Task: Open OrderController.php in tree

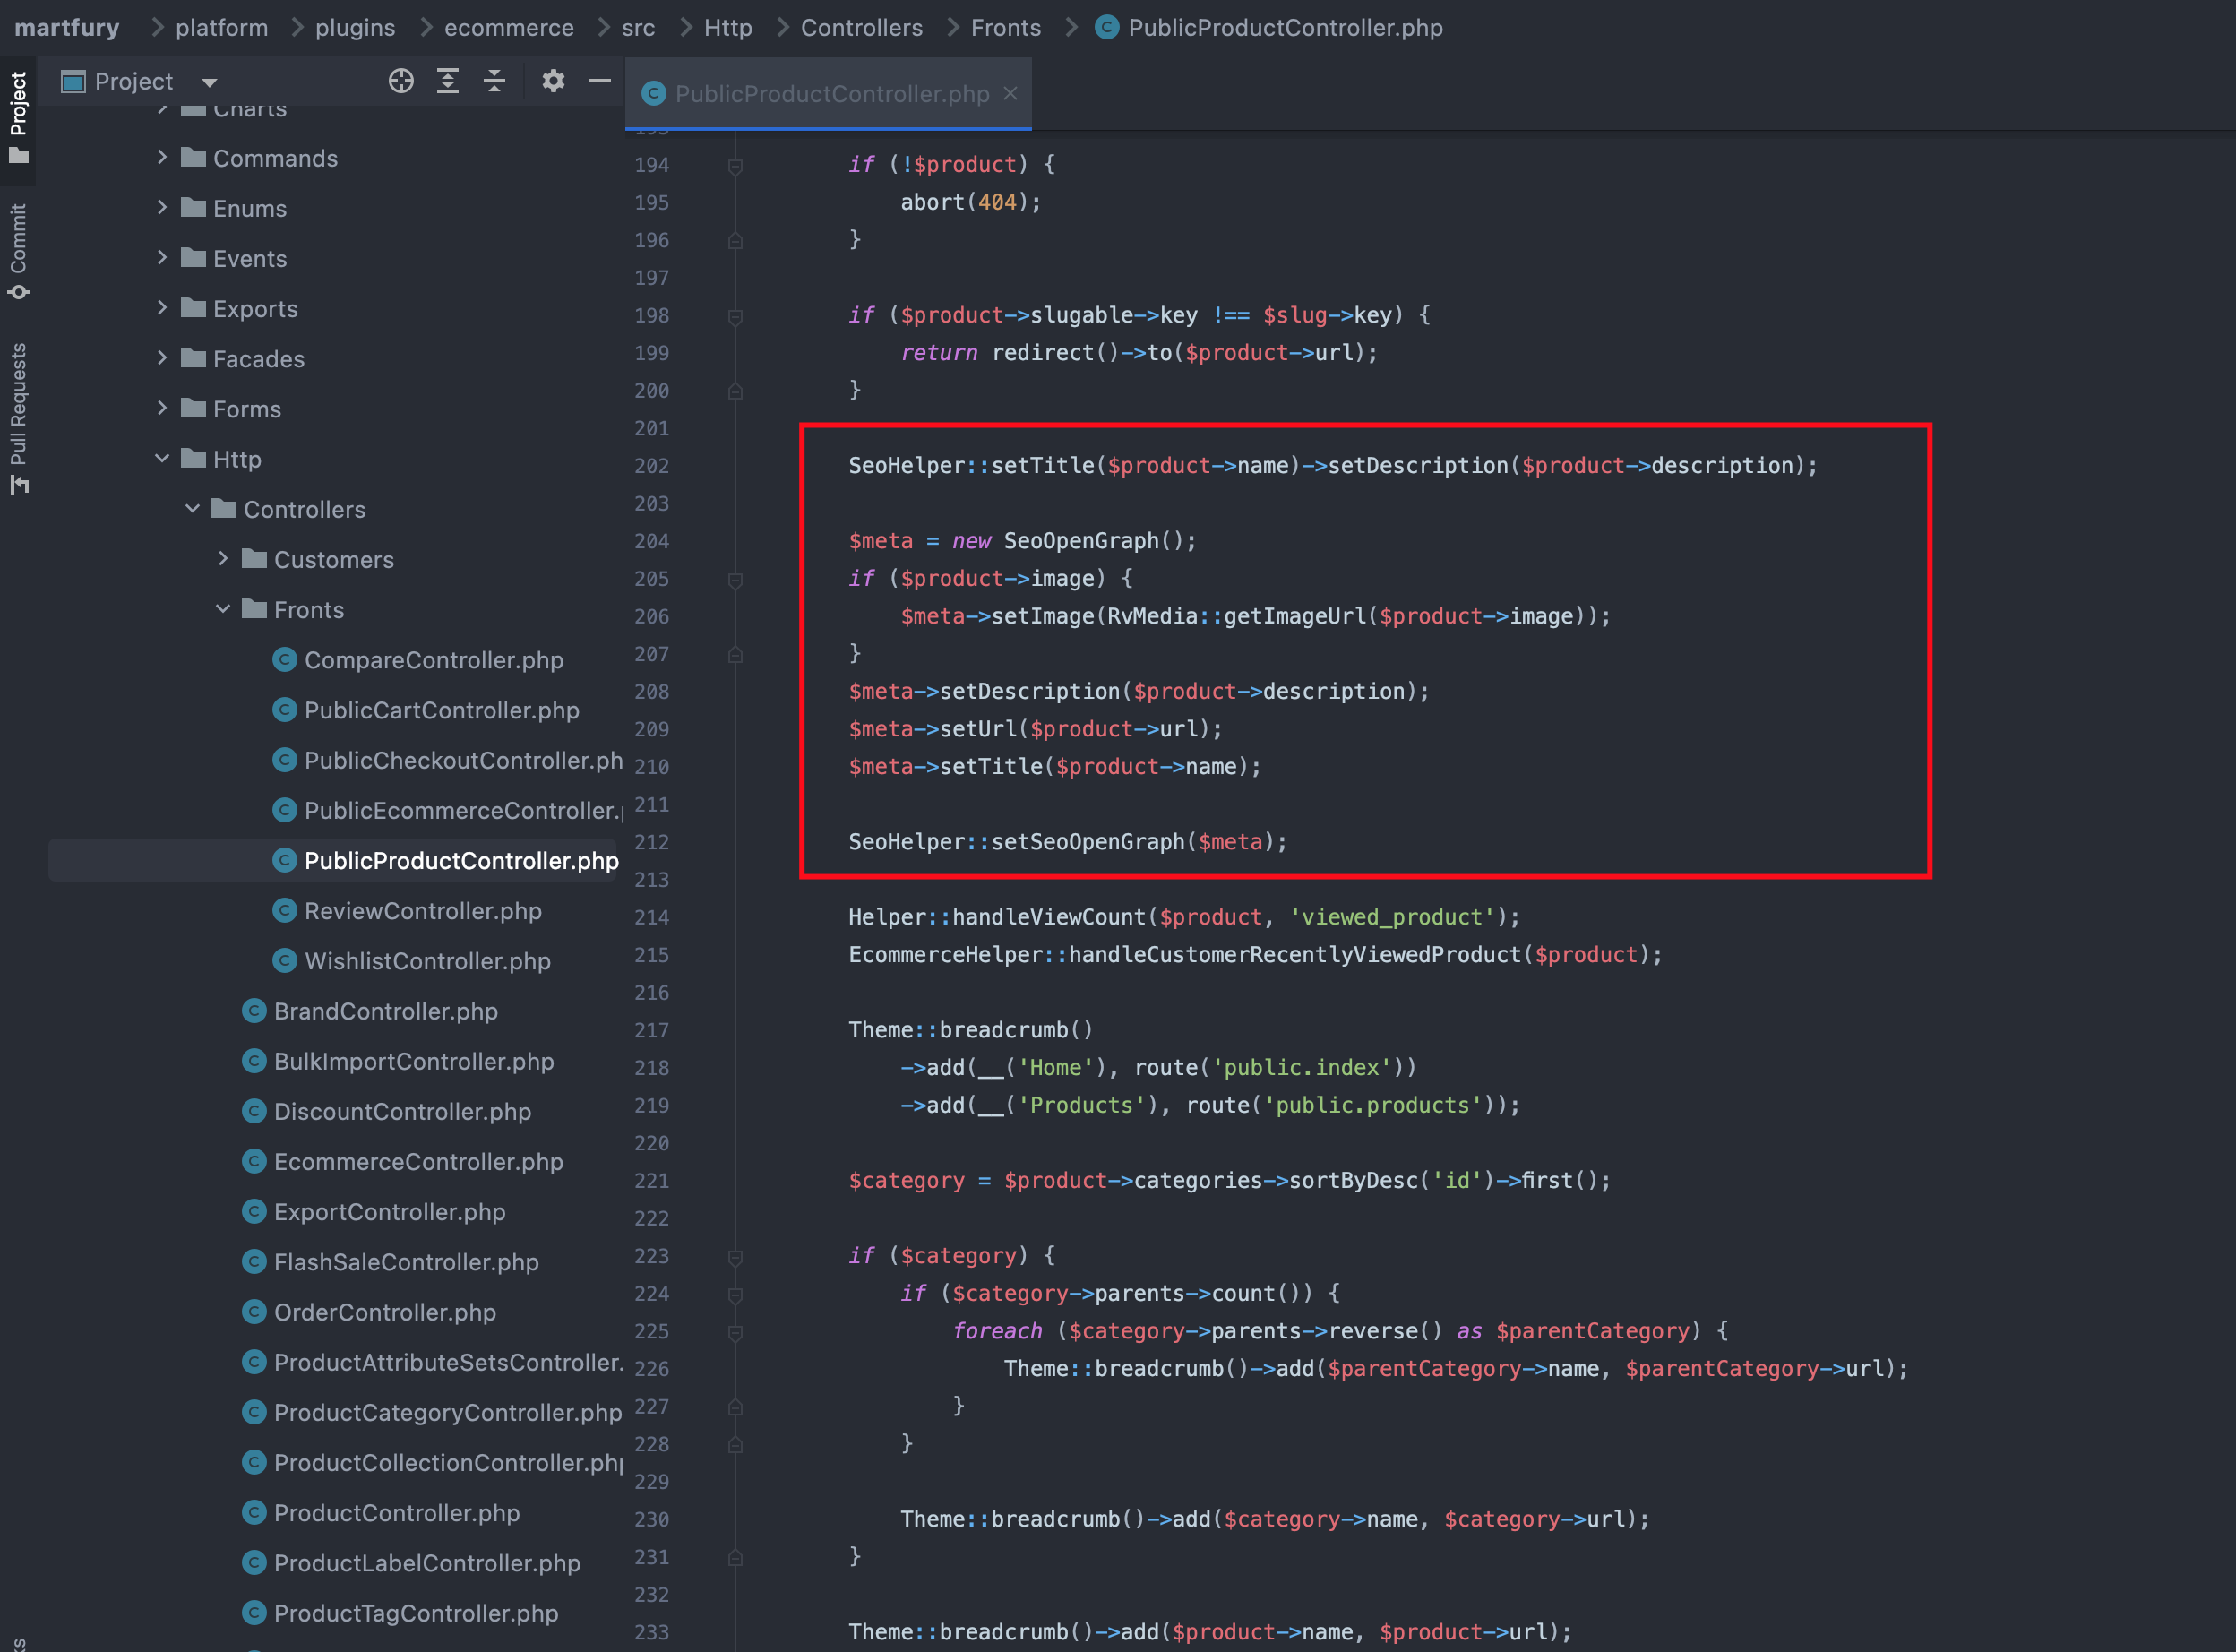Action: coord(369,1311)
